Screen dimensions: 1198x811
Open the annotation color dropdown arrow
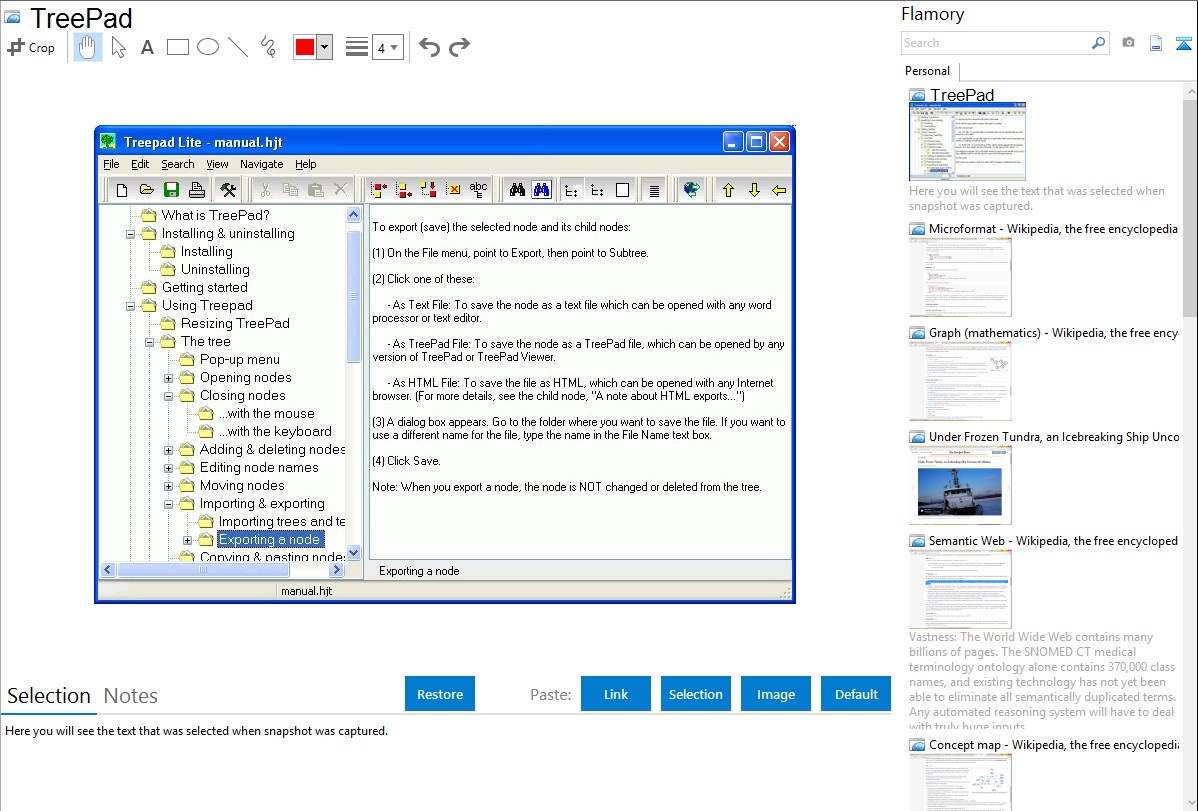324,47
